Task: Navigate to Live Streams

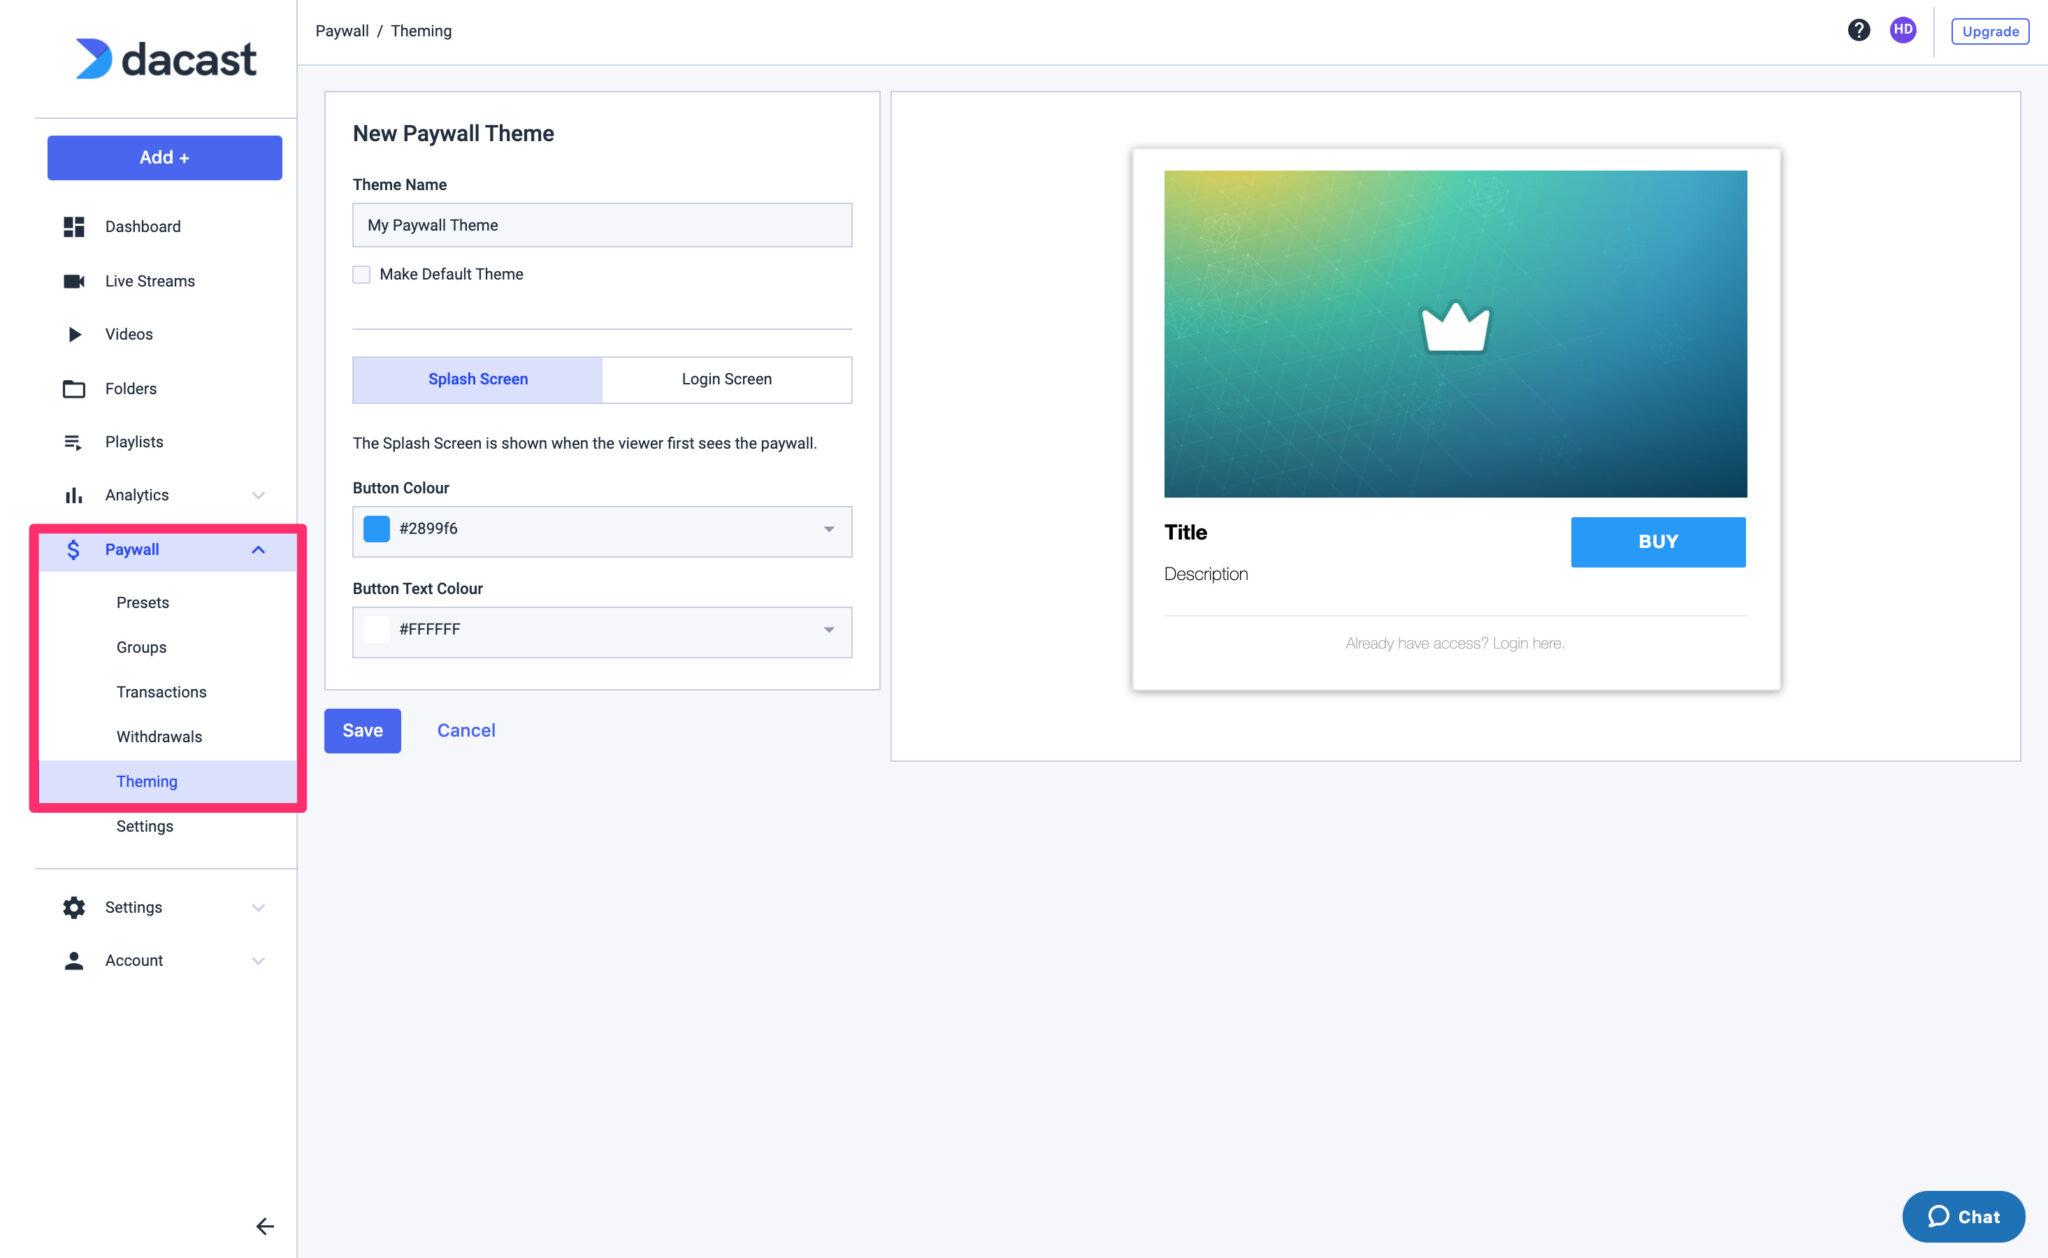Action: (x=146, y=281)
